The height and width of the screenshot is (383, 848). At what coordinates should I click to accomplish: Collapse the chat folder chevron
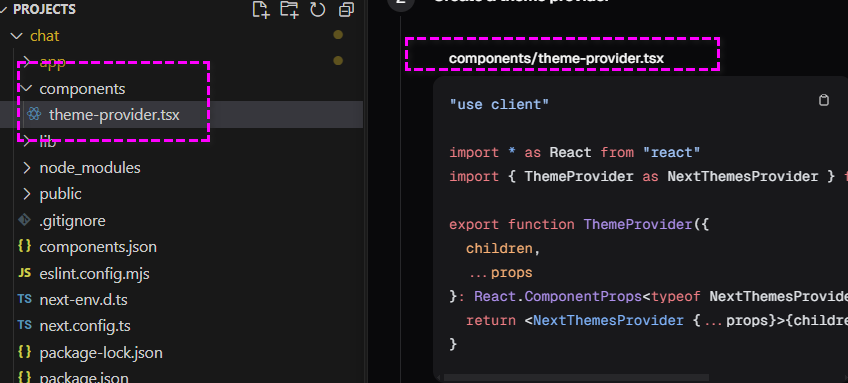(17, 36)
